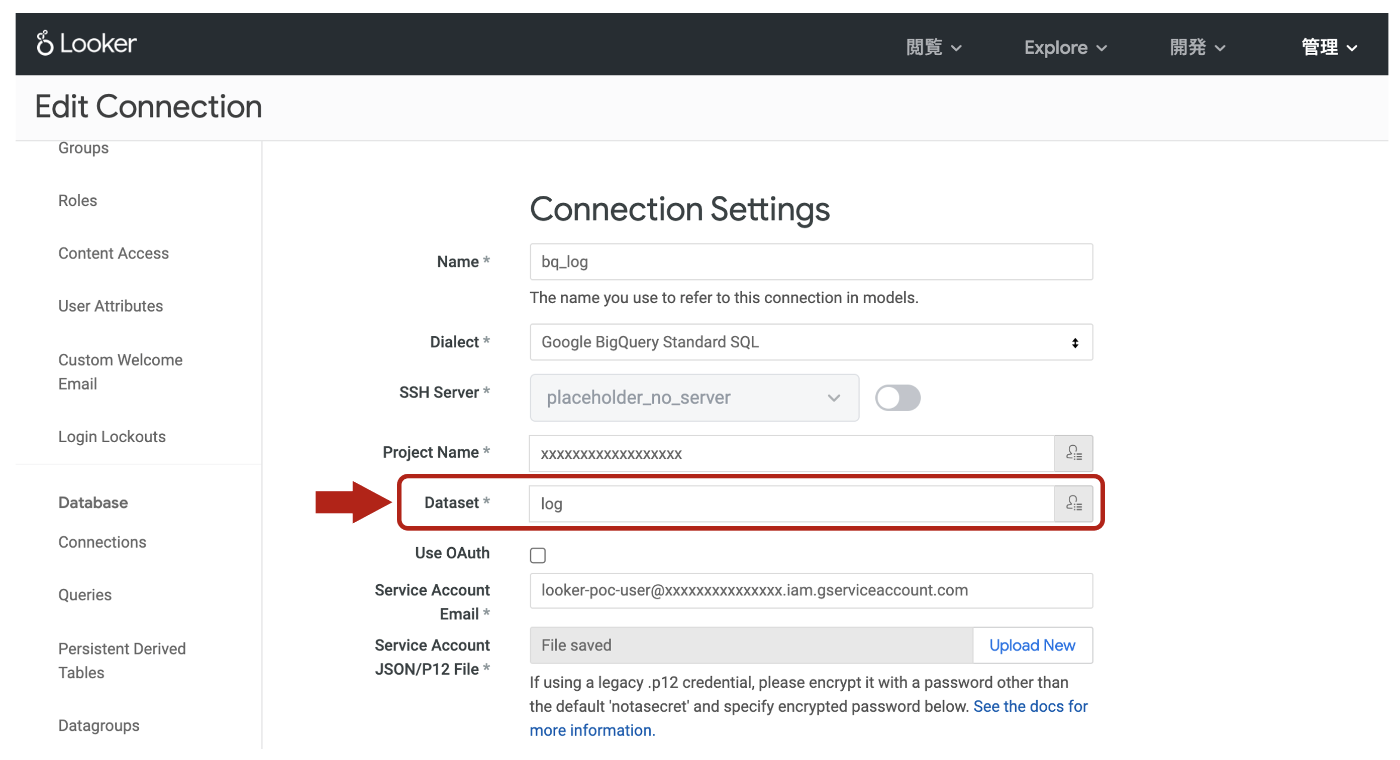
Task: Click the Service Account Email field
Action: [811, 590]
